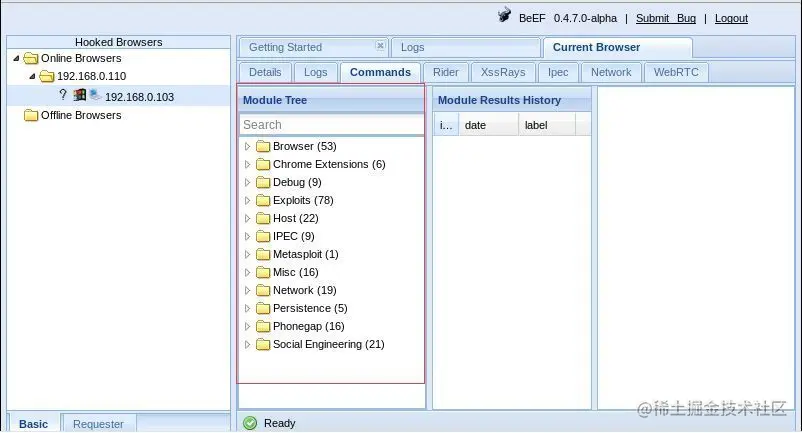Expand the Persistence (5) module folder
The image size is (802, 433).
coord(248,309)
